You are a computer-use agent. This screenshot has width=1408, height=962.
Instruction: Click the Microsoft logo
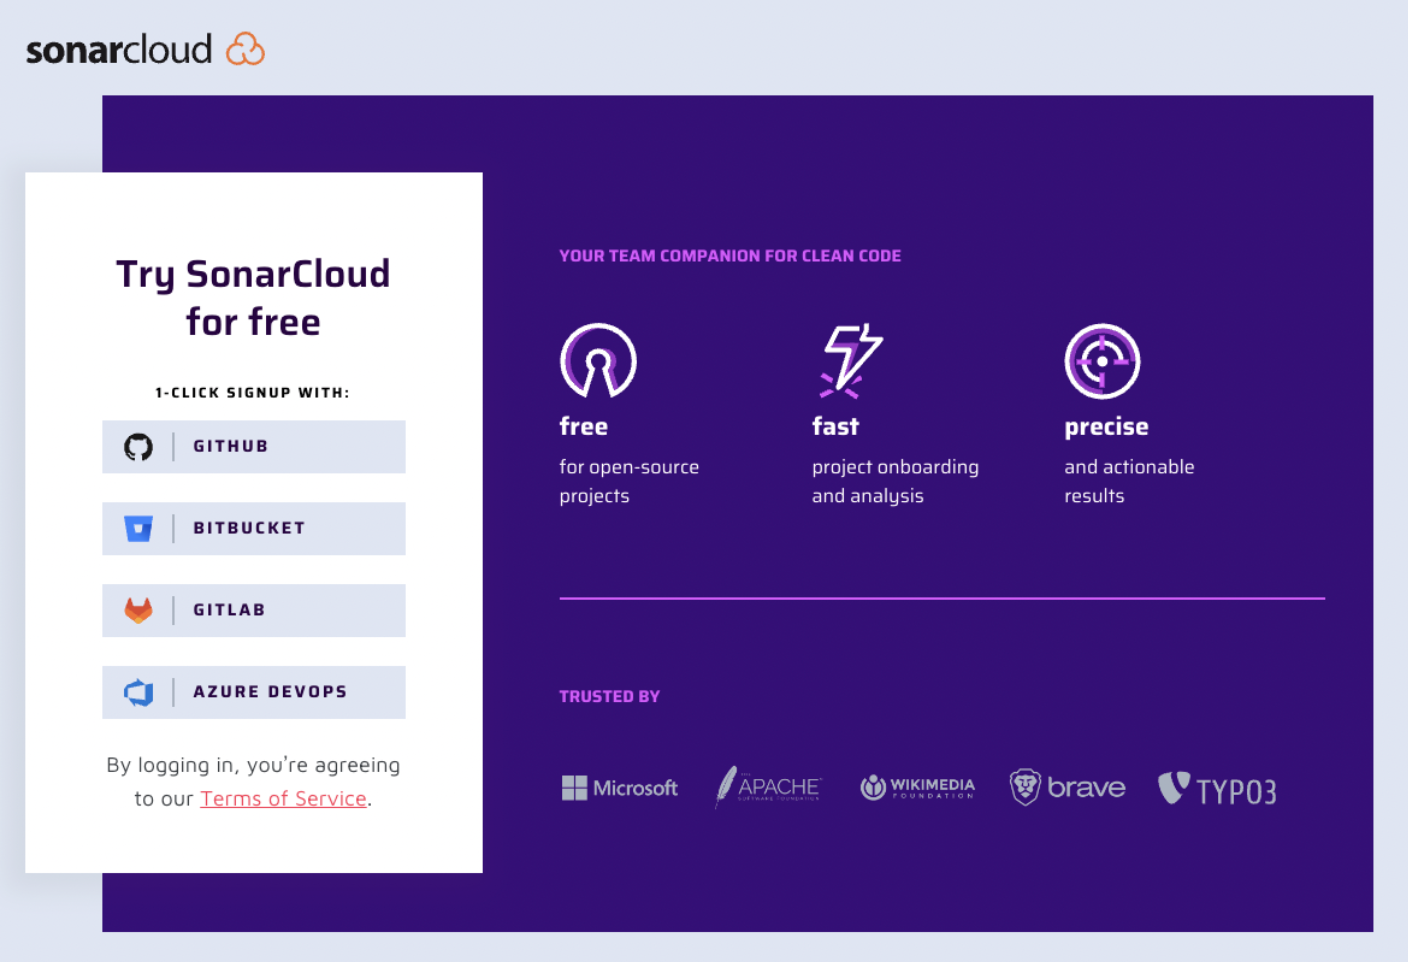620,788
